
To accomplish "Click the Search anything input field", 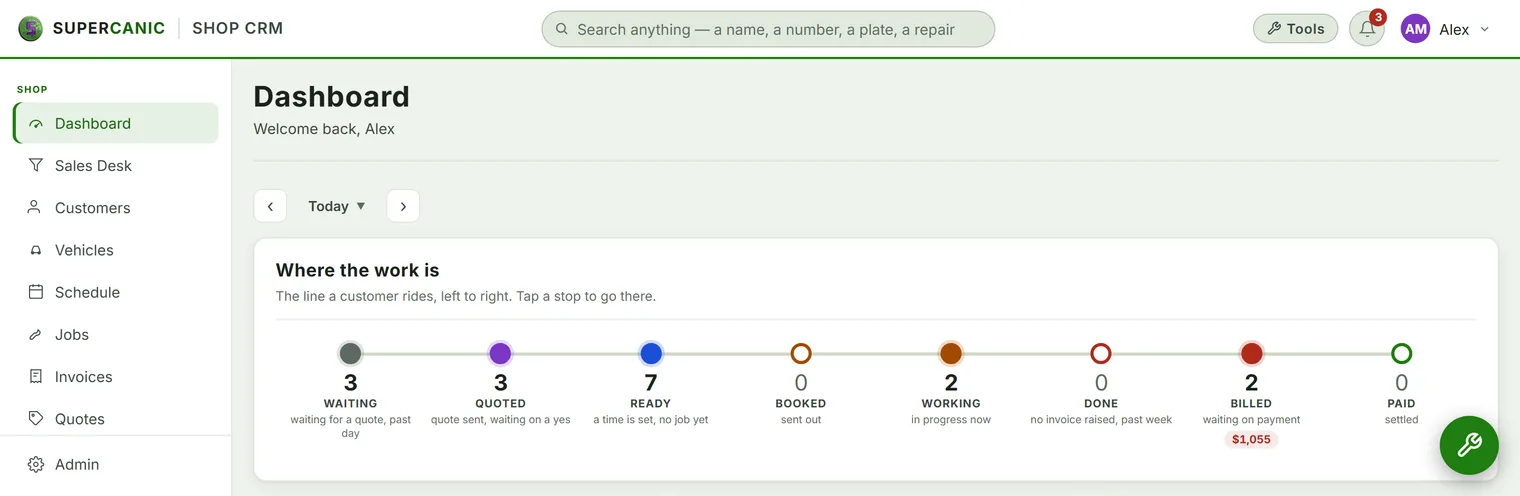I will [768, 29].
